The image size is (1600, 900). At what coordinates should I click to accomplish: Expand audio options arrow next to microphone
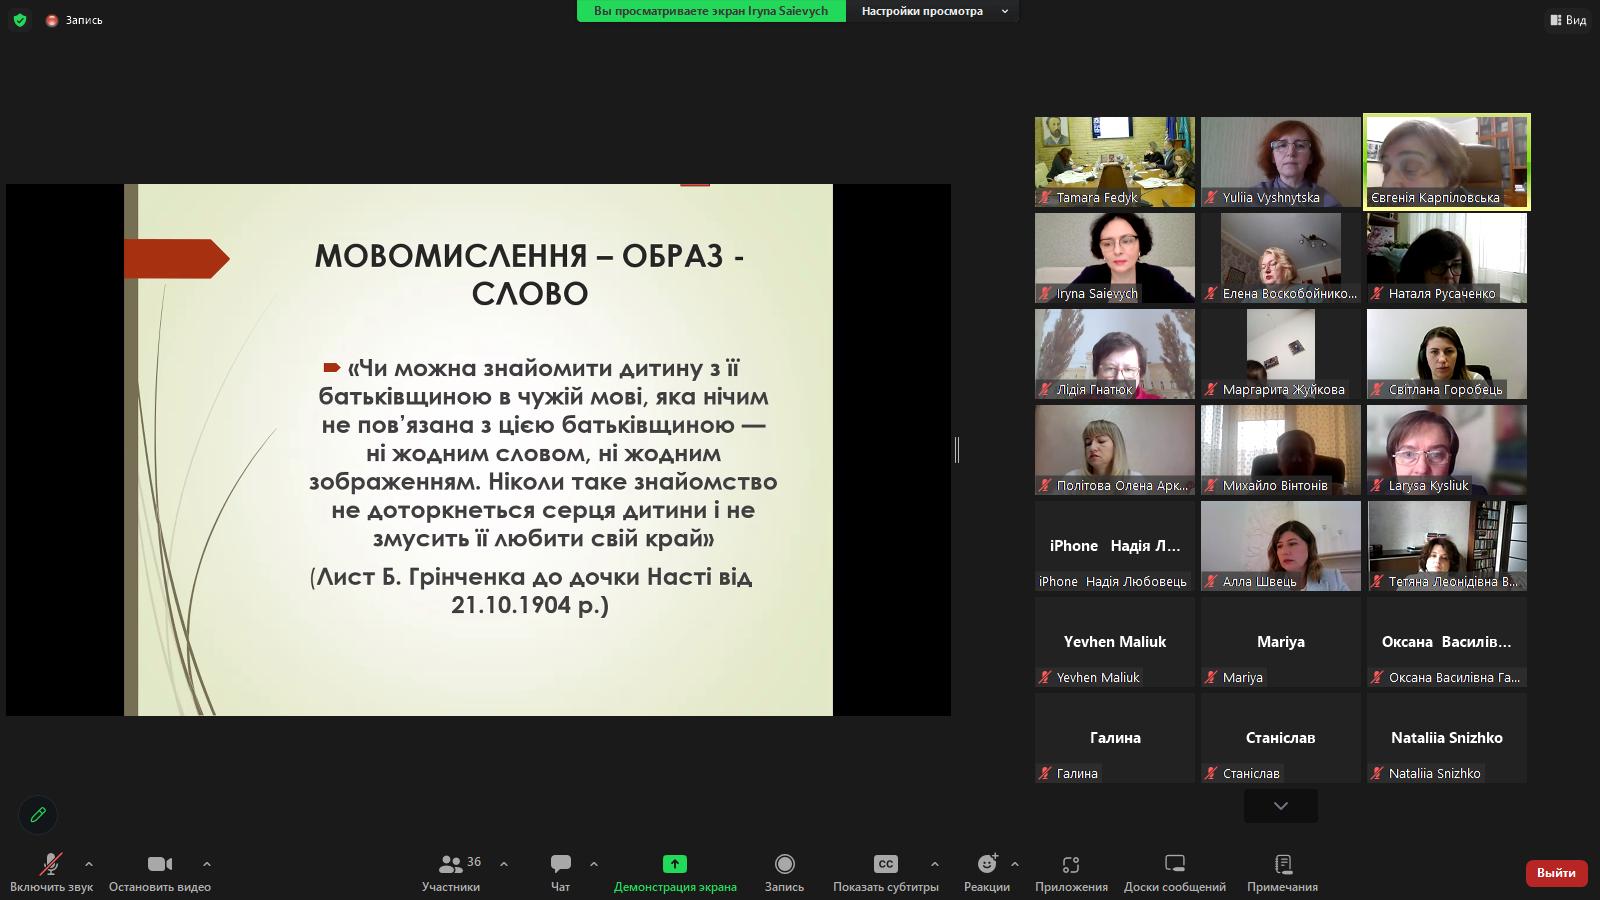[89, 864]
